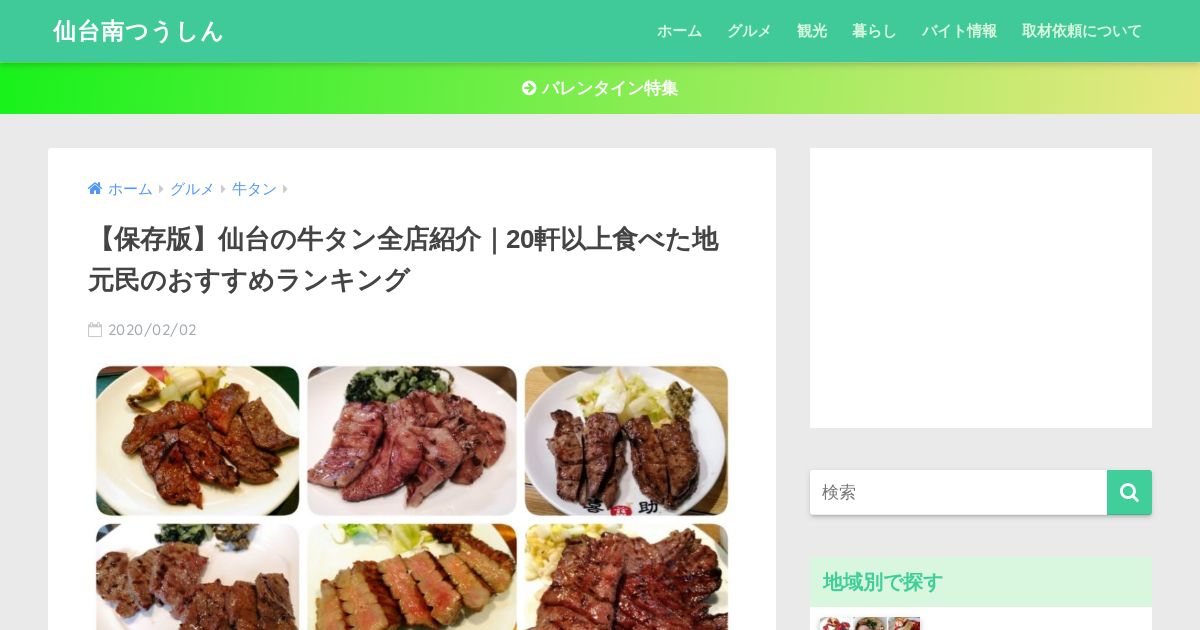Click the arrow icon beside バレンタイン特集

click(529, 88)
